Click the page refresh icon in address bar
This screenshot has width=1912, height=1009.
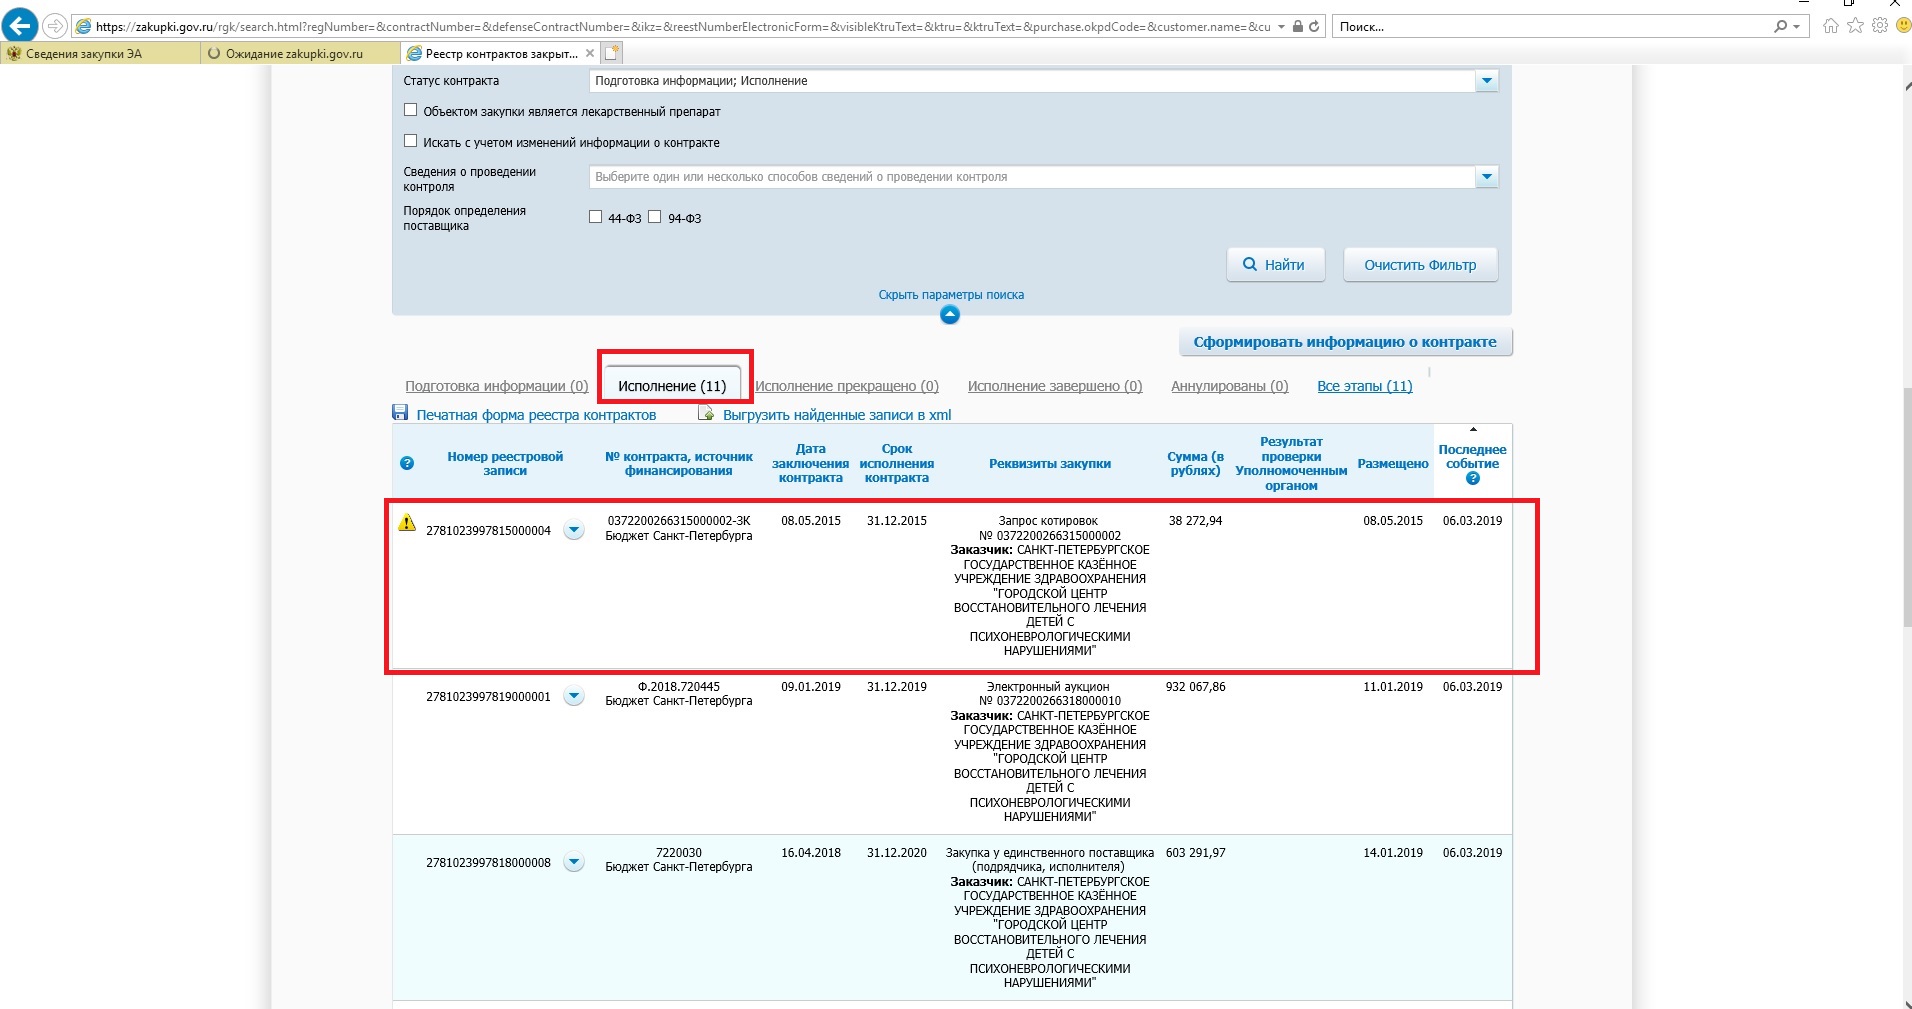(1314, 27)
